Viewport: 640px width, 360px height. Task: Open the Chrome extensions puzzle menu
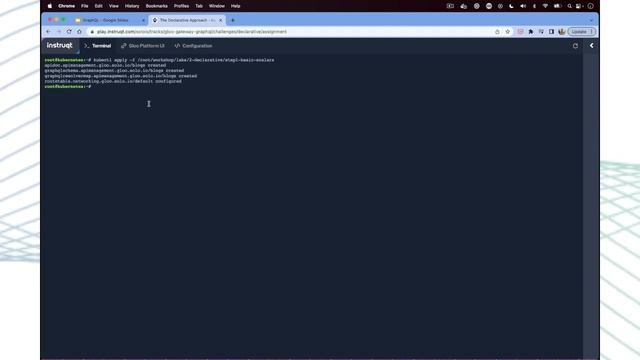click(x=531, y=31)
